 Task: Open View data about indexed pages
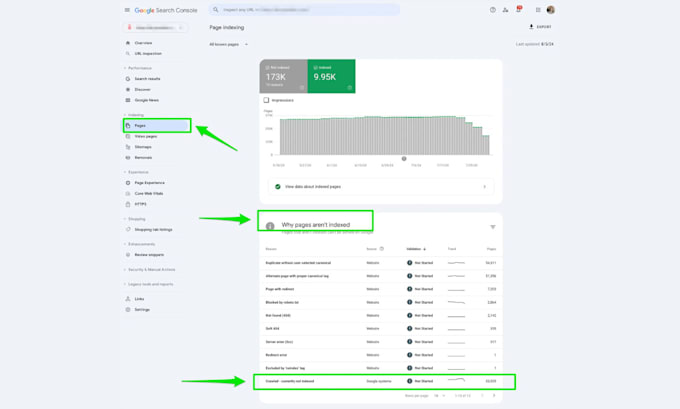(x=381, y=187)
